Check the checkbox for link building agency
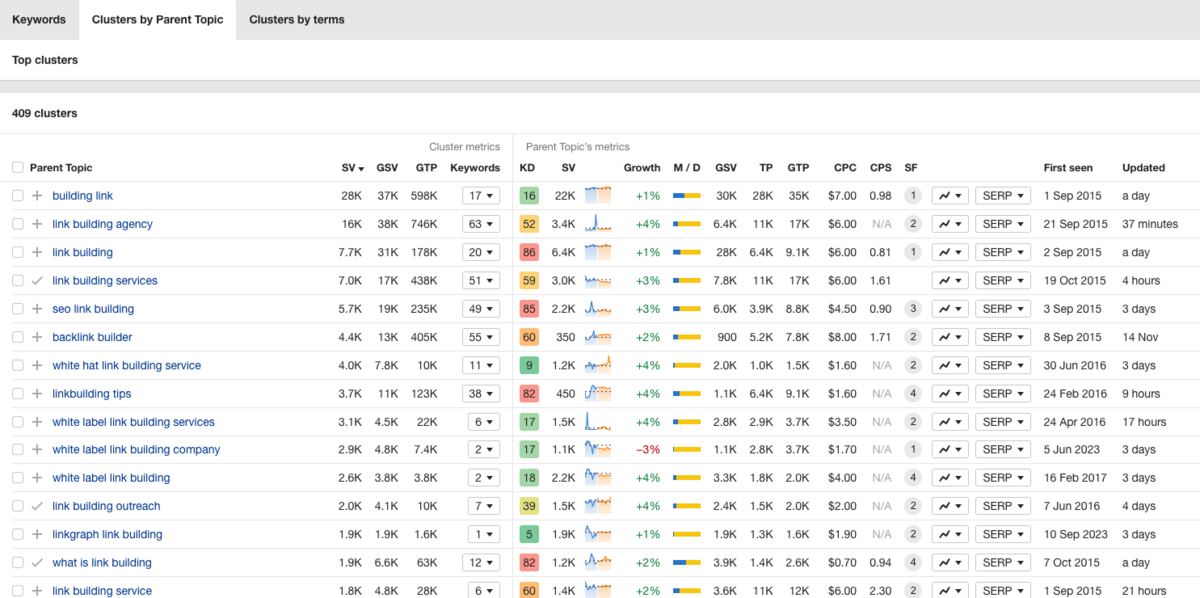1200x598 pixels. (17, 224)
